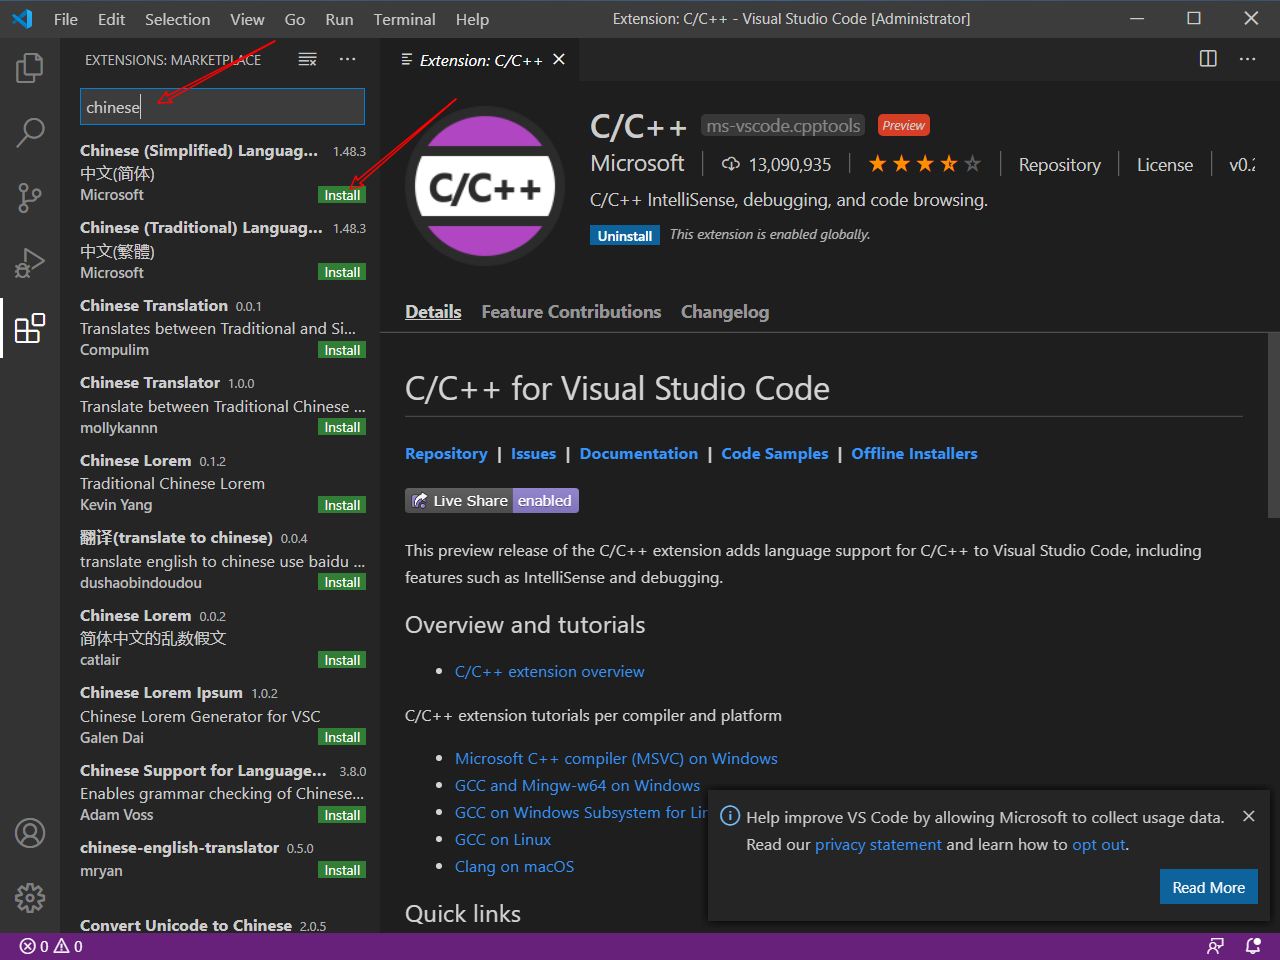Click the VS Code logo in title bar
The image size is (1280, 960).
pos(22,19)
